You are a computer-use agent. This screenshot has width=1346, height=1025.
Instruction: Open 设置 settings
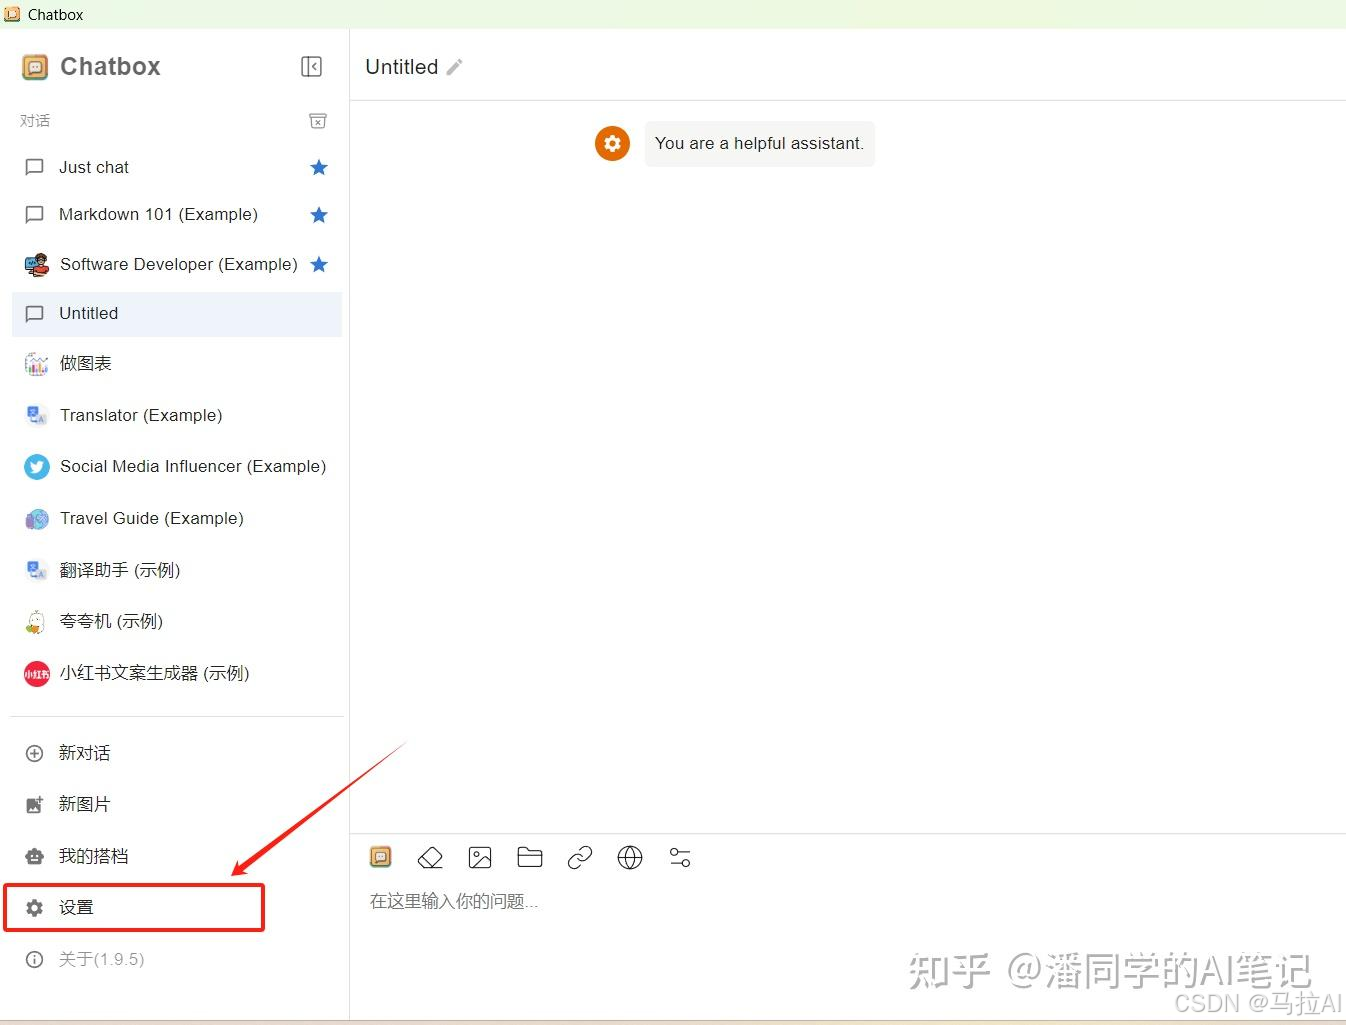(177, 907)
